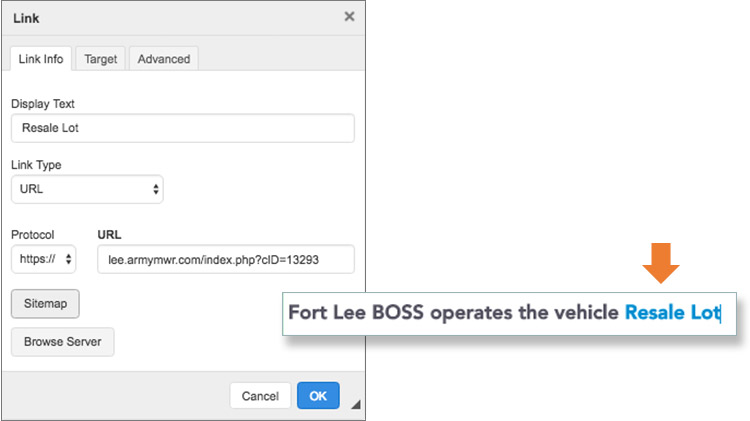Click into the Display Text field
Image resolution: width=750 pixels, height=421 pixels.
pos(183,128)
